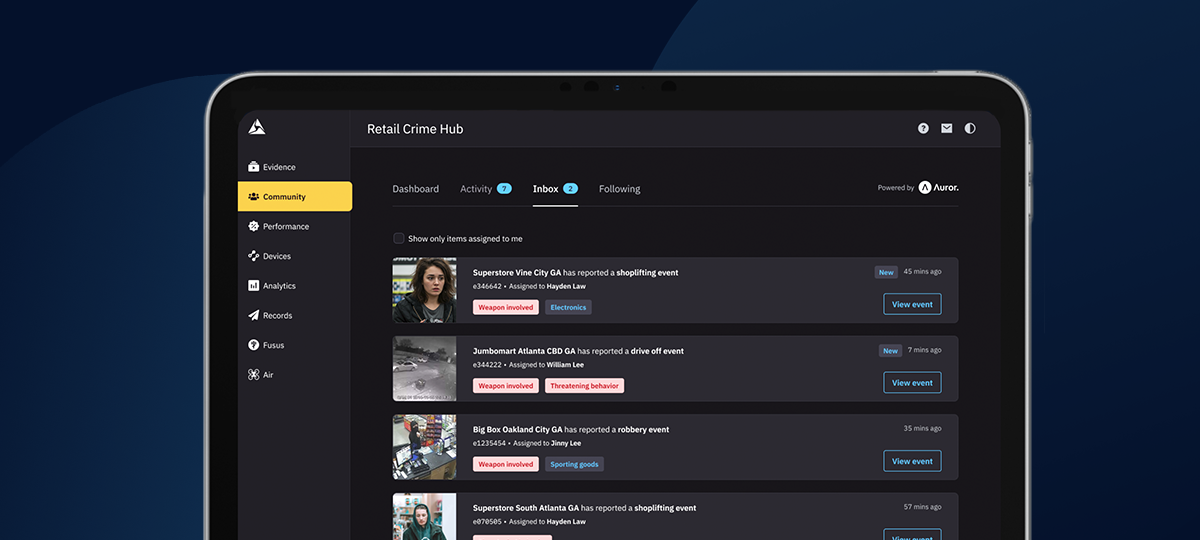View event for Superstore Vine City shoplifting

912,304
